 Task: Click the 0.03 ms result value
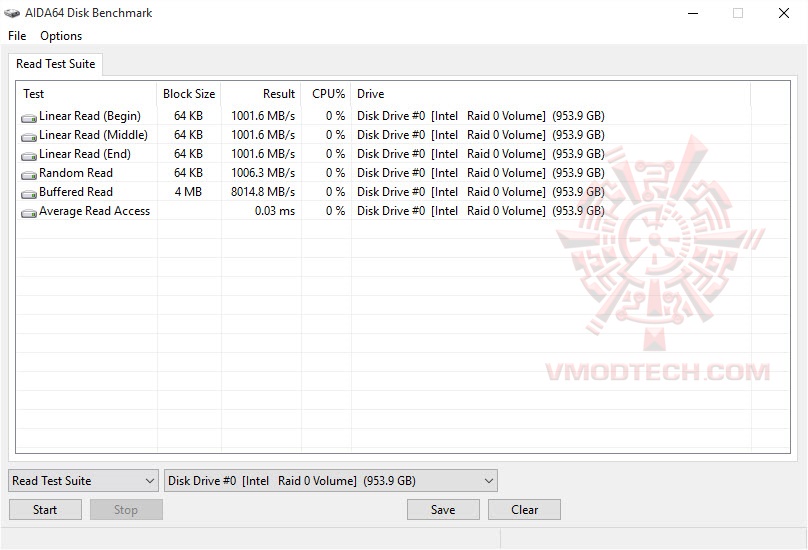[275, 211]
